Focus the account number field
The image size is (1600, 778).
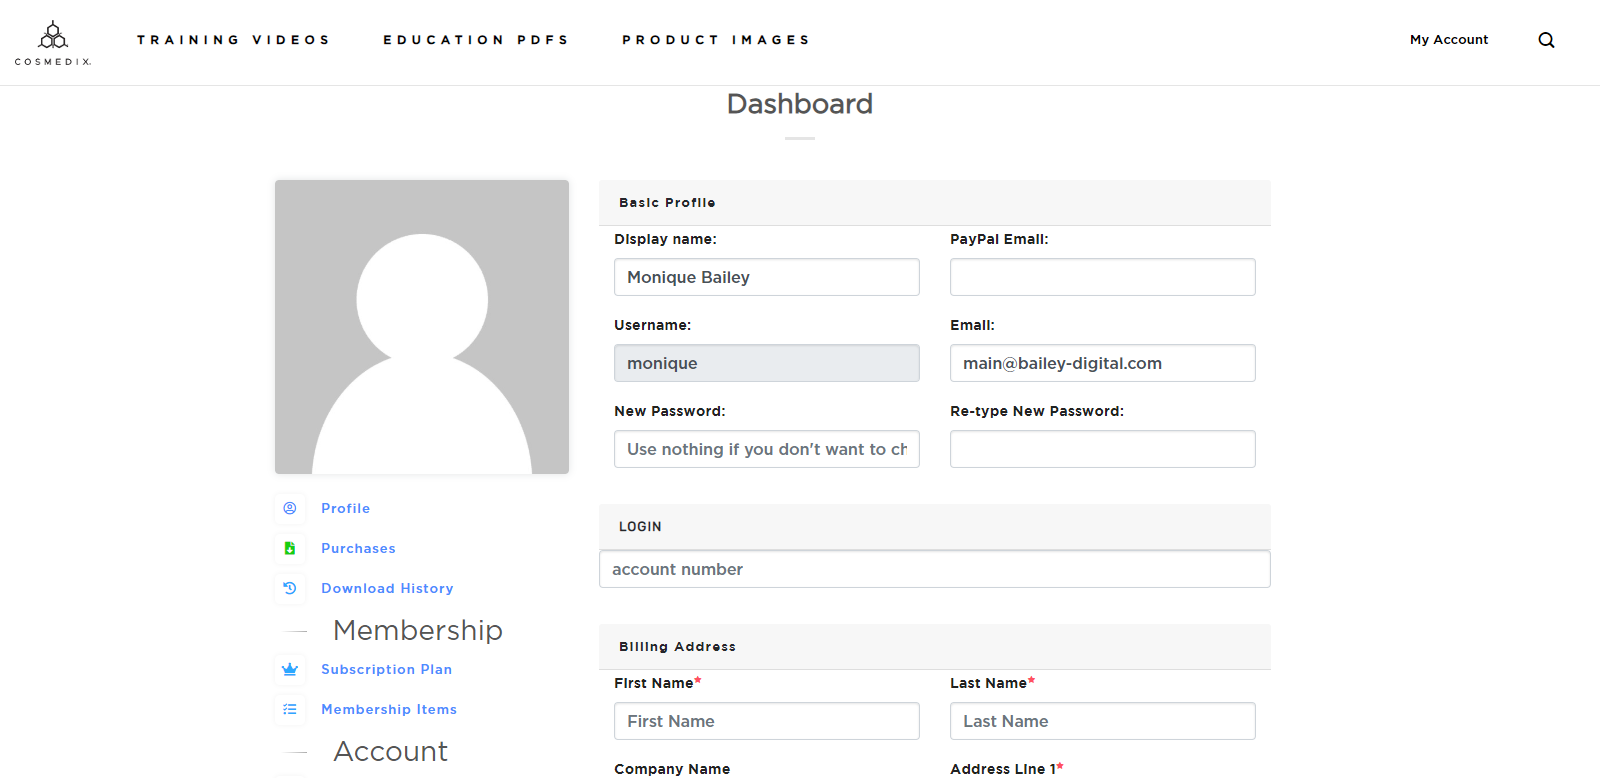tap(935, 569)
